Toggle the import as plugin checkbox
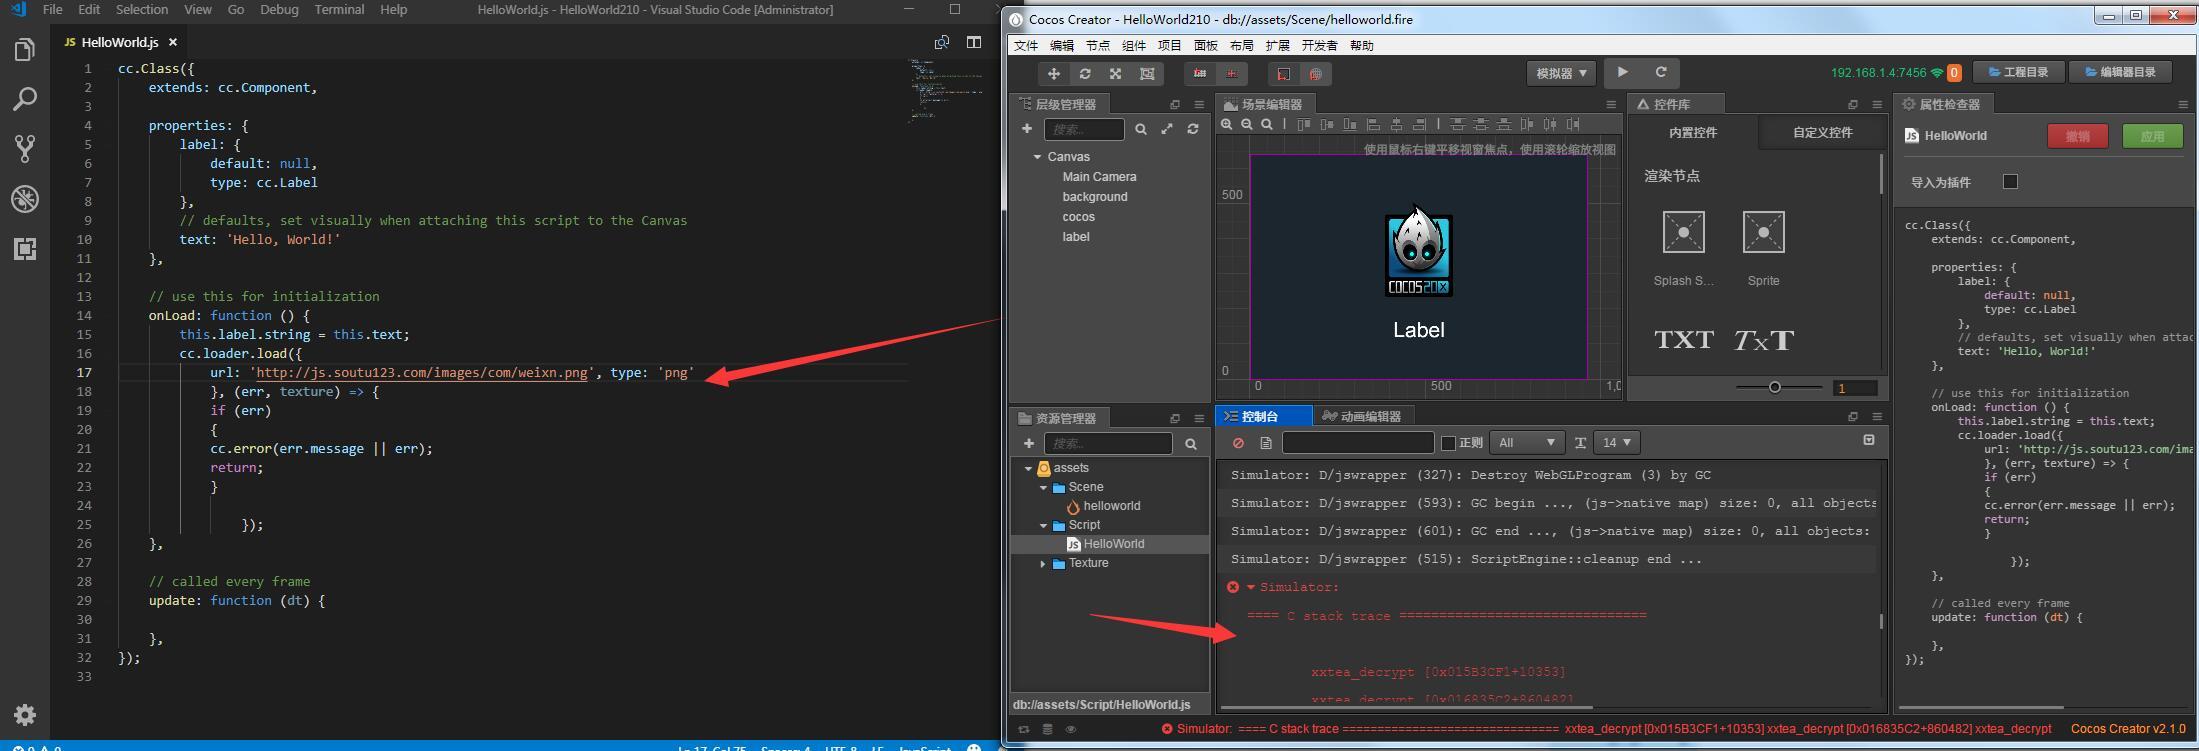The height and width of the screenshot is (751, 2199). coord(2010,181)
